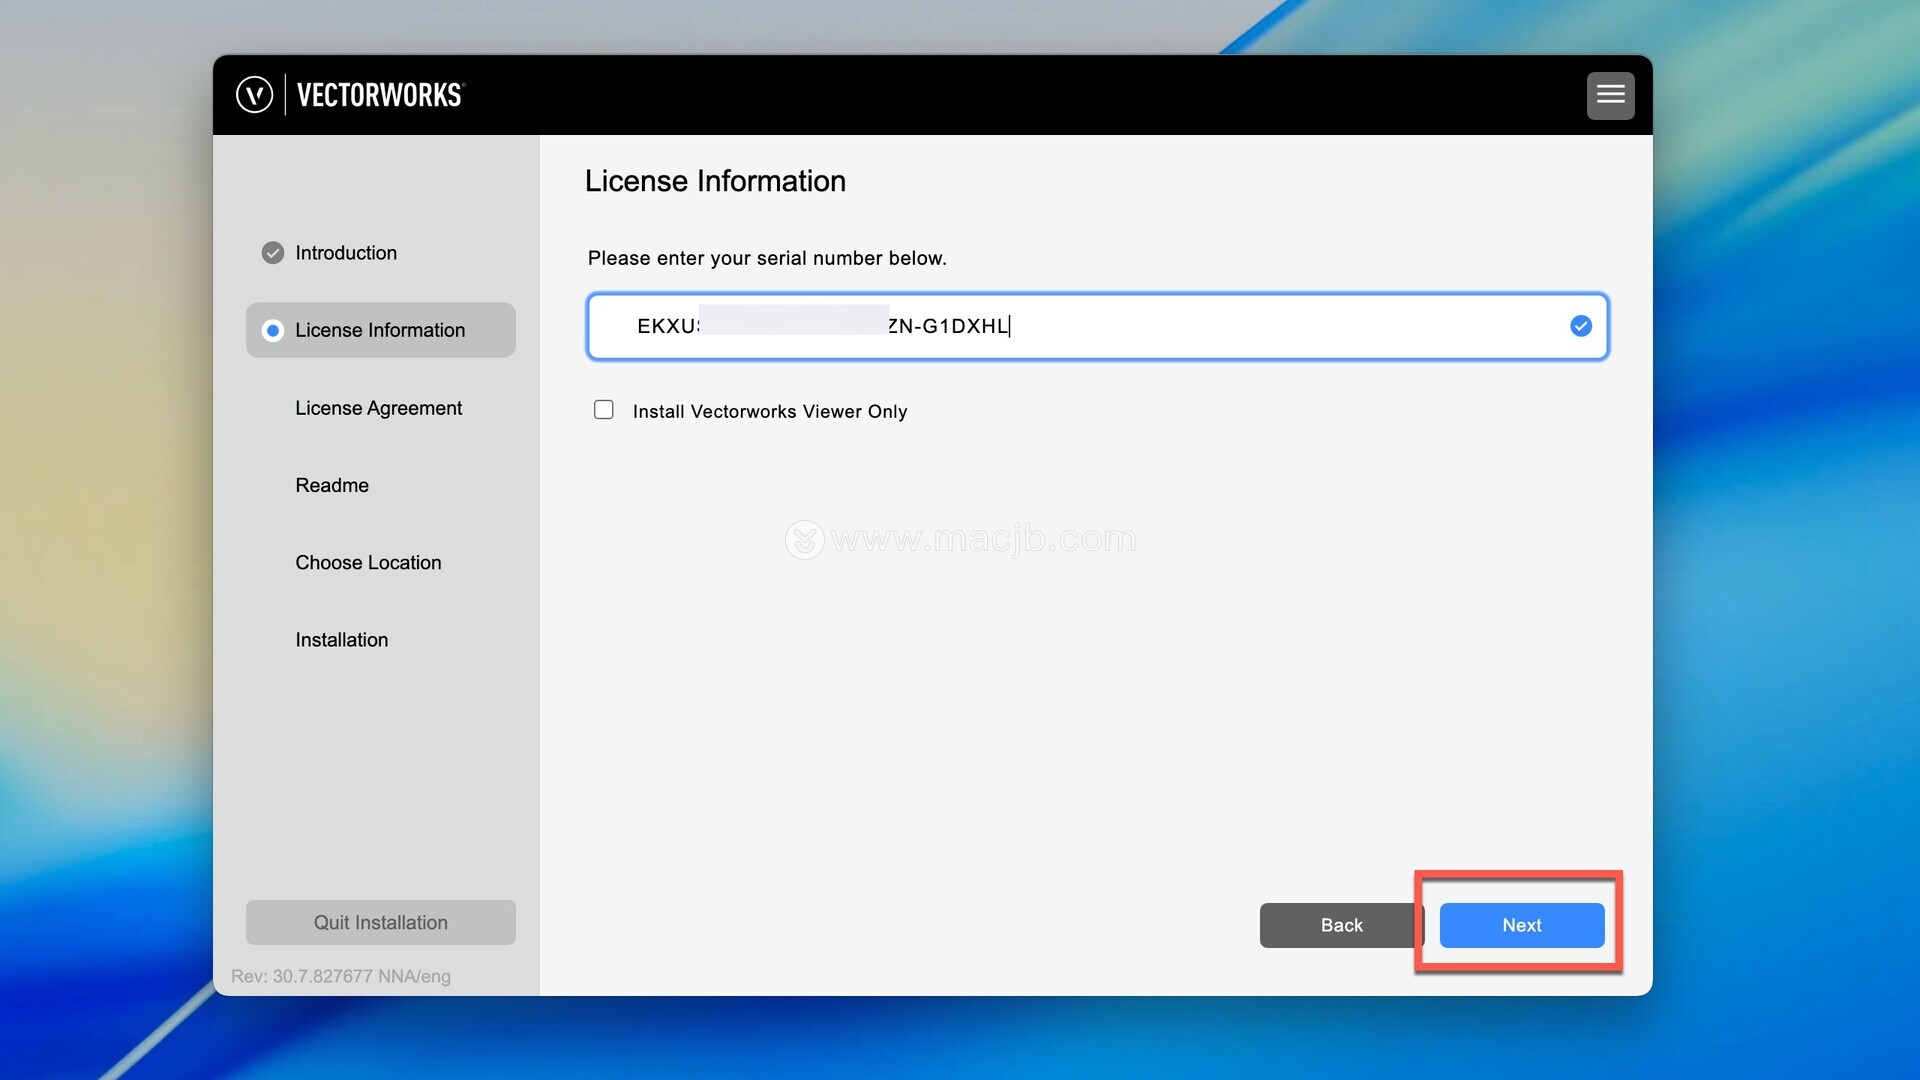This screenshot has width=1920, height=1080.
Task: Click the License Information heading
Action: tap(715, 181)
